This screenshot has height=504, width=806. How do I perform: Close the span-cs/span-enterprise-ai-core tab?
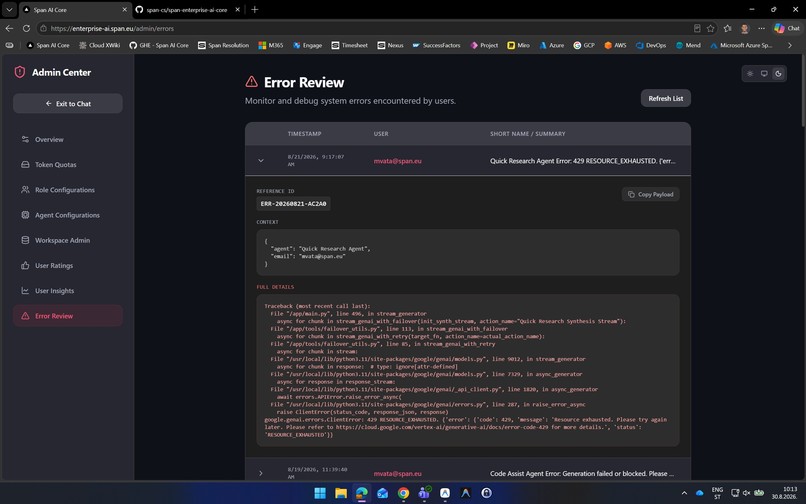237,10
